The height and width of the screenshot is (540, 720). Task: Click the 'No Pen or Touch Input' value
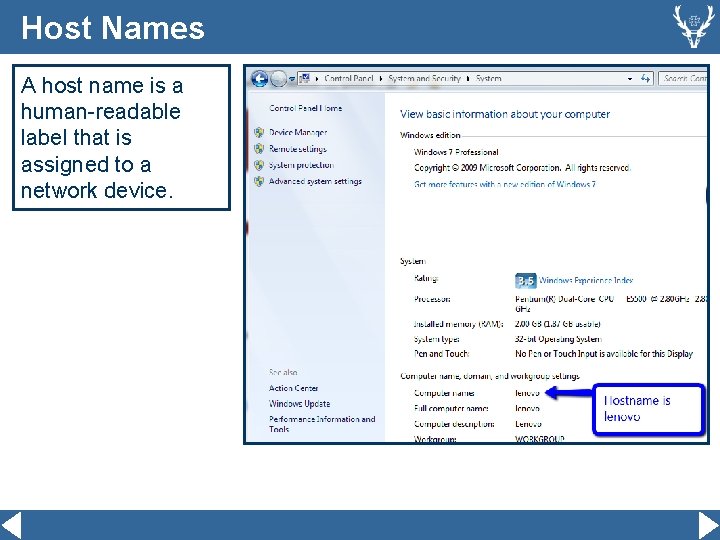[604, 354]
